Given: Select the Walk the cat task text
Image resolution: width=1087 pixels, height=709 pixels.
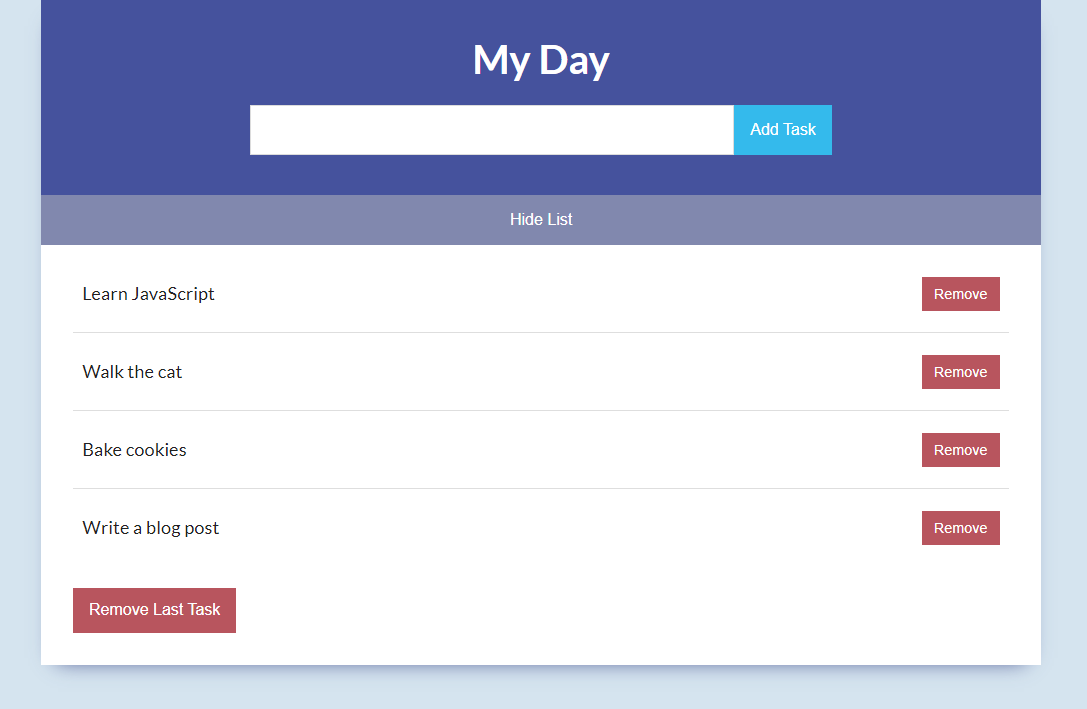Looking at the screenshot, I should [x=132, y=372].
